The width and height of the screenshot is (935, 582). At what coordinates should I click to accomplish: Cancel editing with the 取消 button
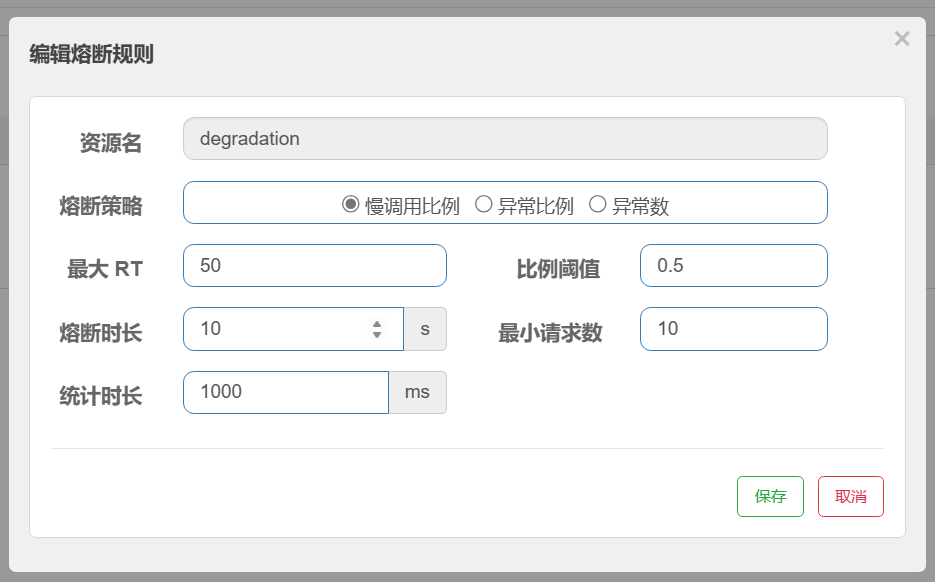click(x=851, y=496)
